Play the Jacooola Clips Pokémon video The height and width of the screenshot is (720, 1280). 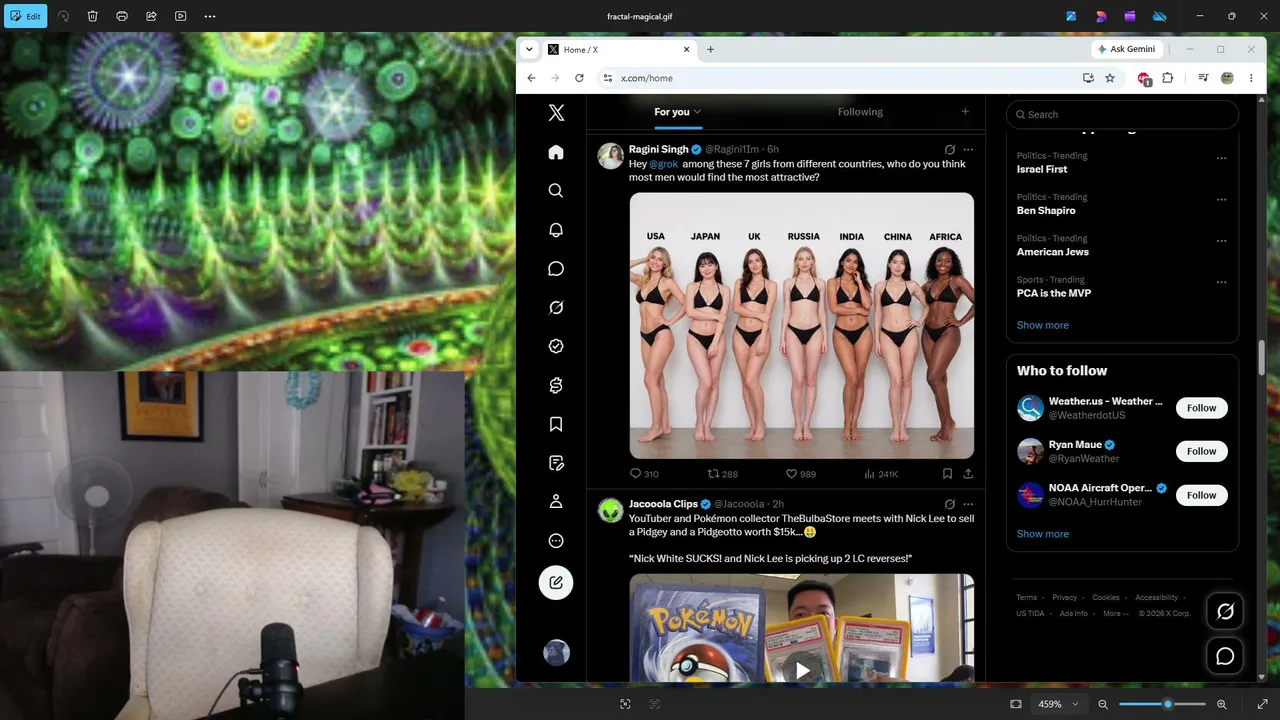(x=802, y=670)
